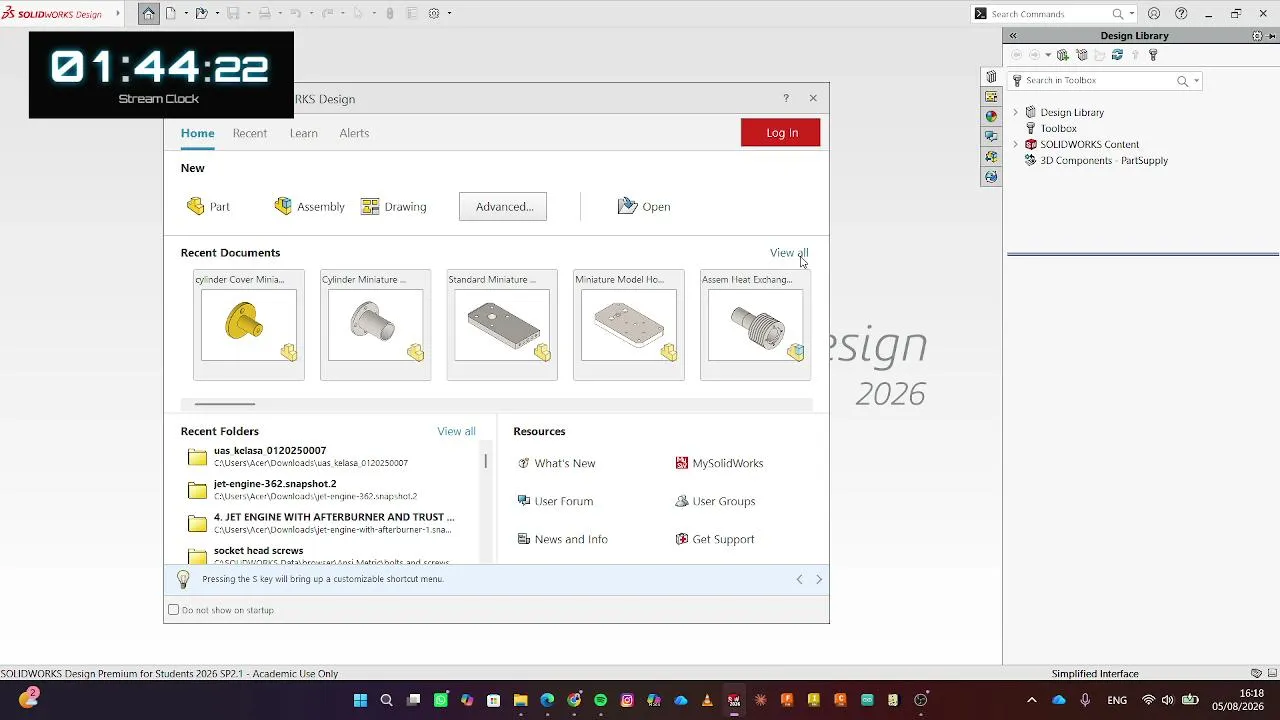The width and height of the screenshot is (1280, 720).
Task: Click the red Log In button
Action: [781, 133]
